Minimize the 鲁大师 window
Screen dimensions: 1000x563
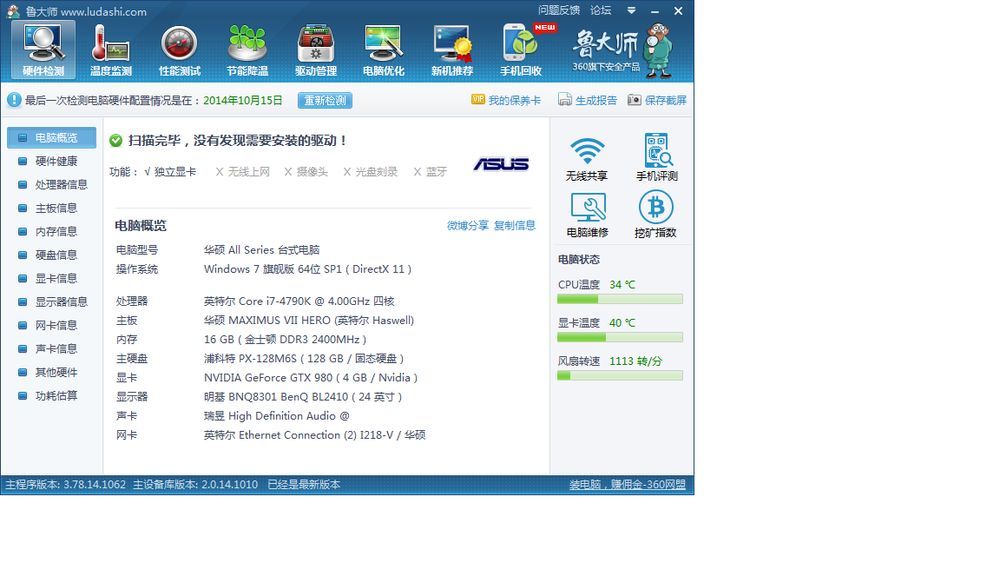[655, 11]
